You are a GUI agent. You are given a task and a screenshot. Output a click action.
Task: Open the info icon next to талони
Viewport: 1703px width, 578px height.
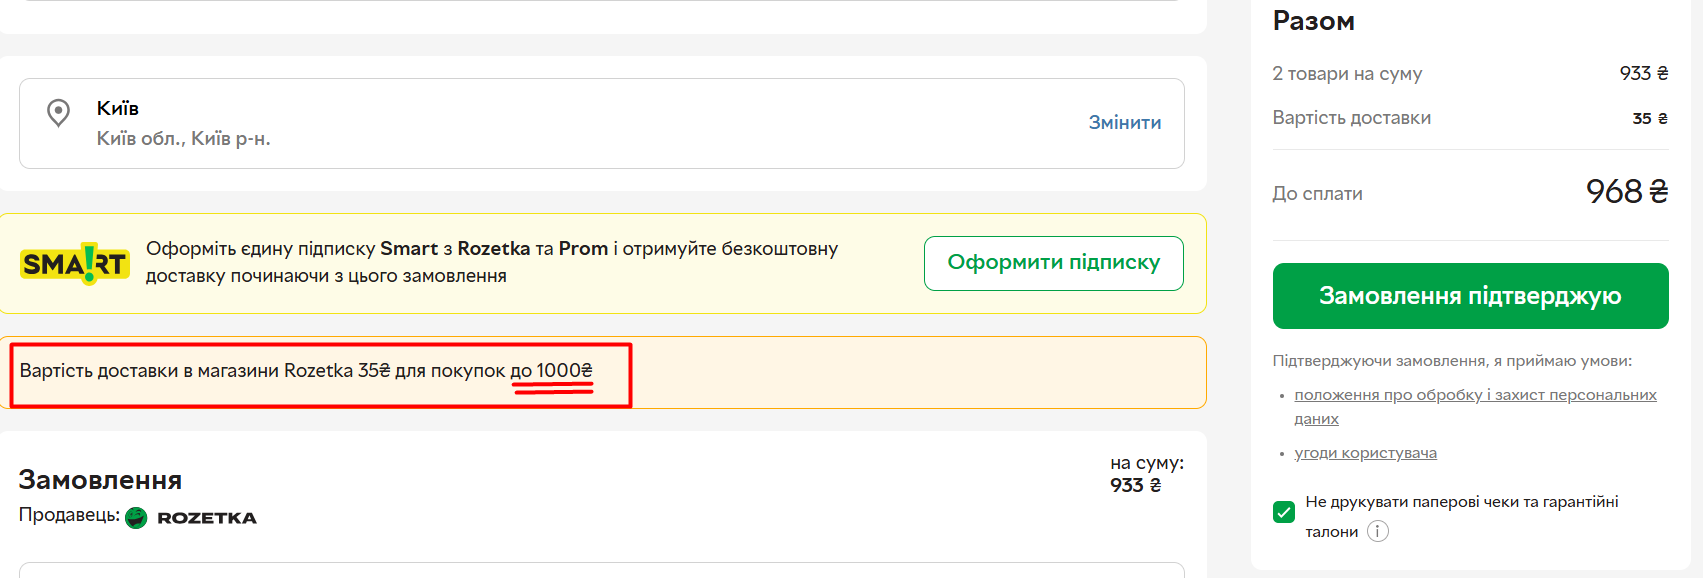click(1378, 531)
